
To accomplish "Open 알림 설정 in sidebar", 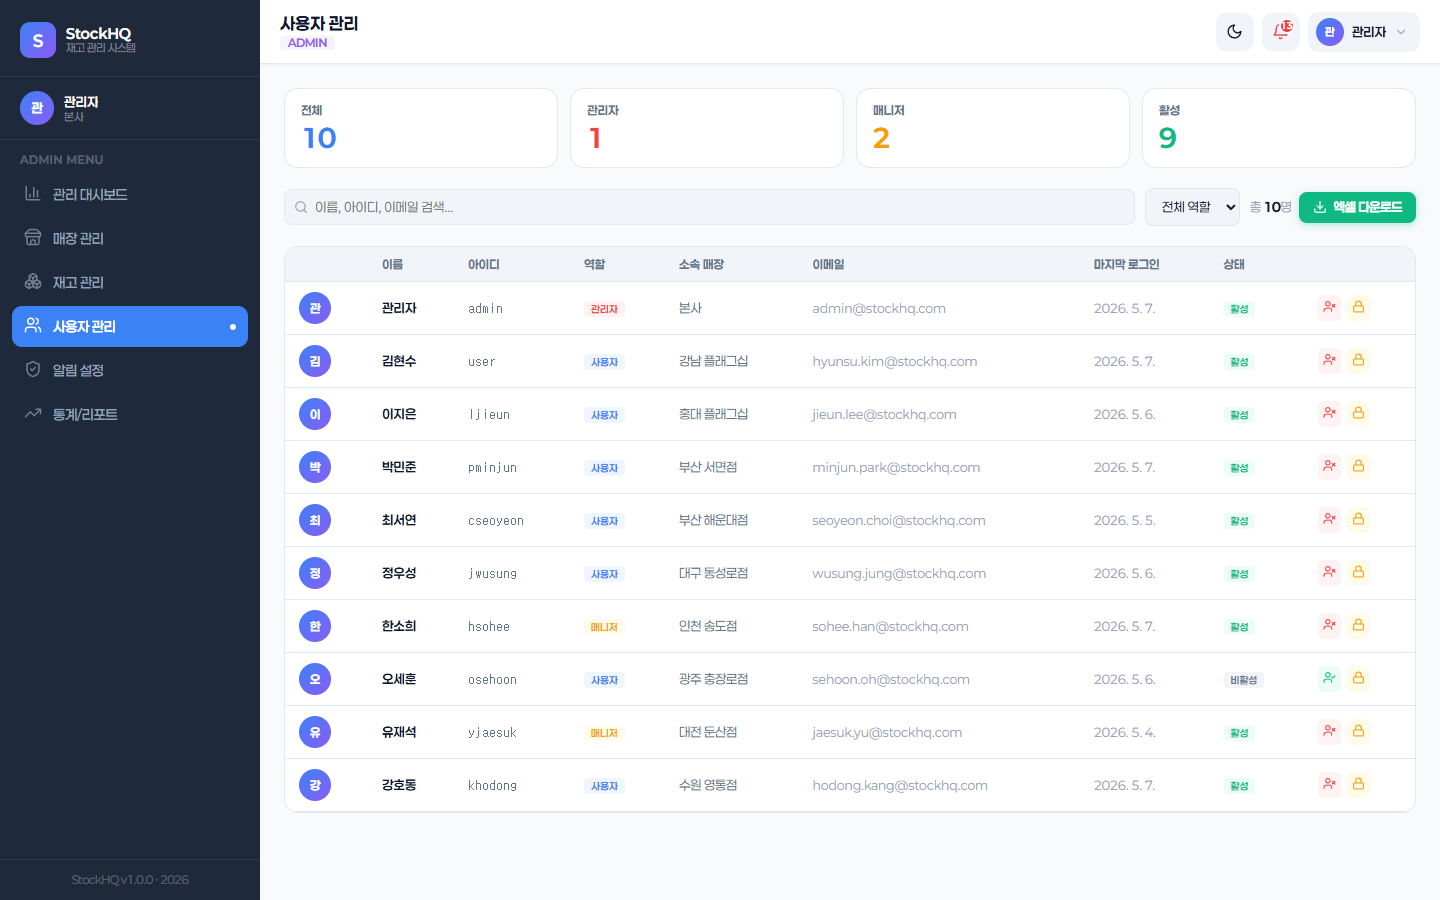I will (130, 370).
